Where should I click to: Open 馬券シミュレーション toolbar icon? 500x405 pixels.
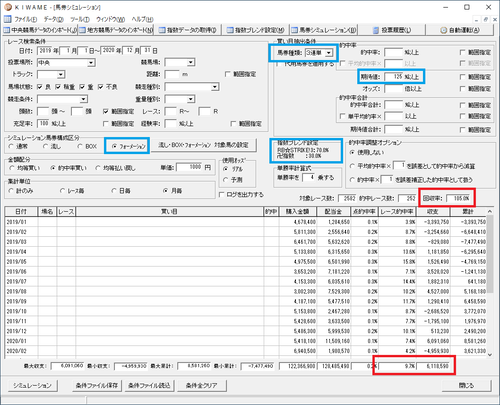tap(295, 30)
